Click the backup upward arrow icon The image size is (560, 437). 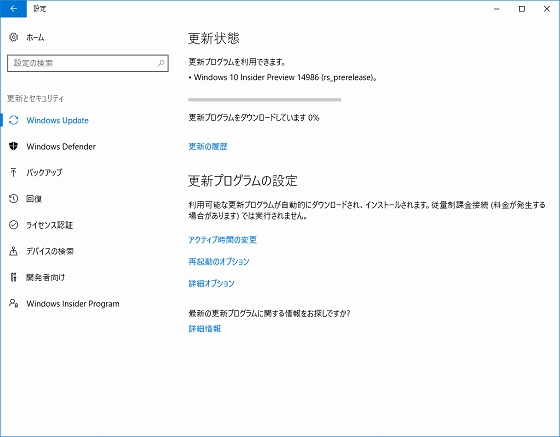[14, 172]
